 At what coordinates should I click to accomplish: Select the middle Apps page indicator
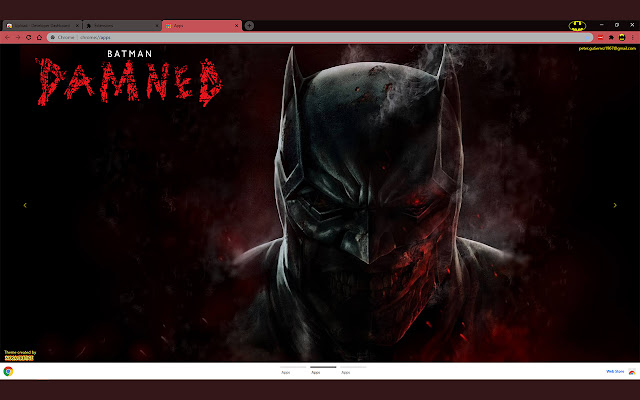tap(323, 370)
